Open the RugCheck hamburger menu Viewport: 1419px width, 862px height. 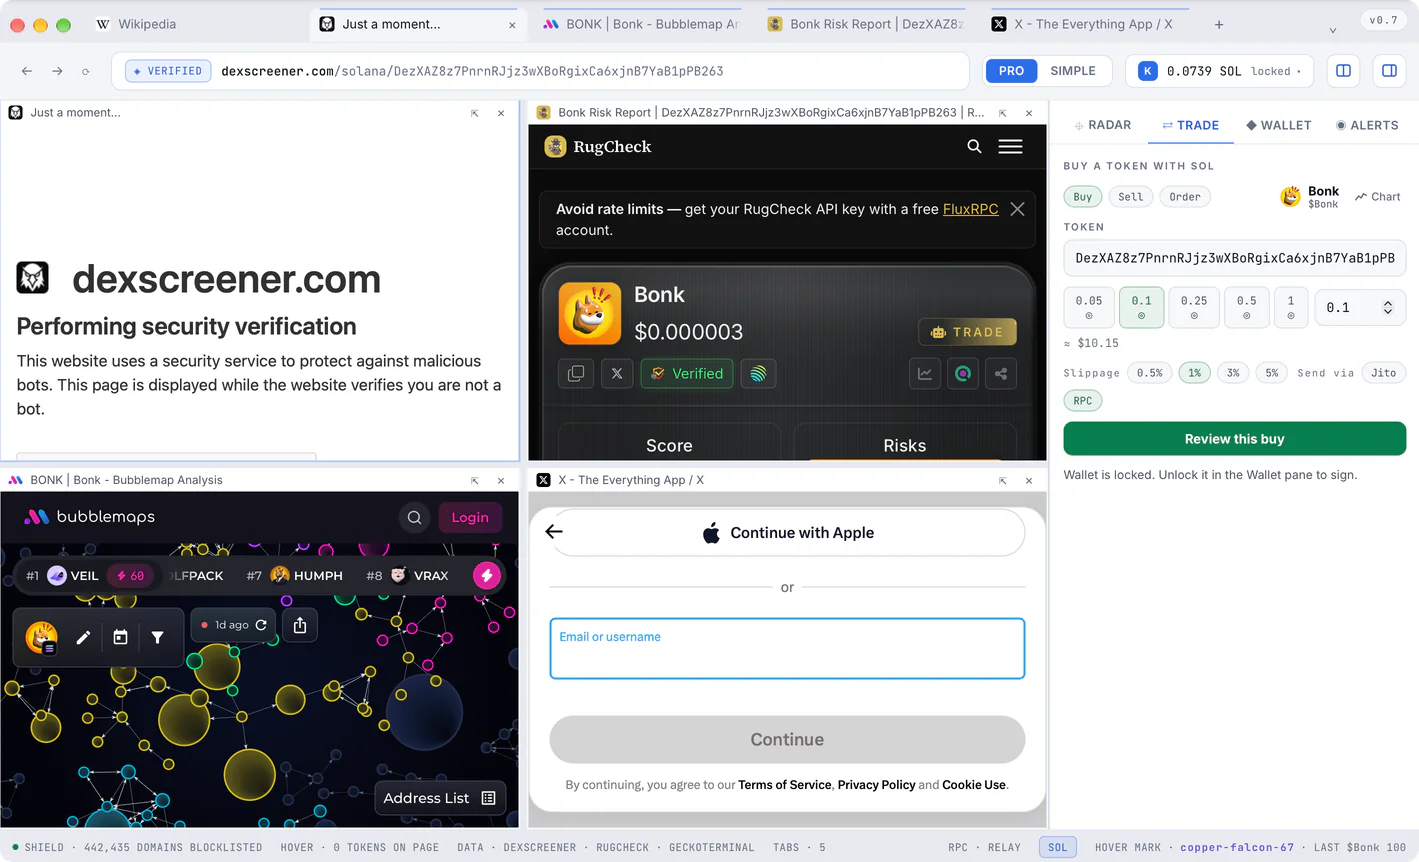pos(1010,146)
